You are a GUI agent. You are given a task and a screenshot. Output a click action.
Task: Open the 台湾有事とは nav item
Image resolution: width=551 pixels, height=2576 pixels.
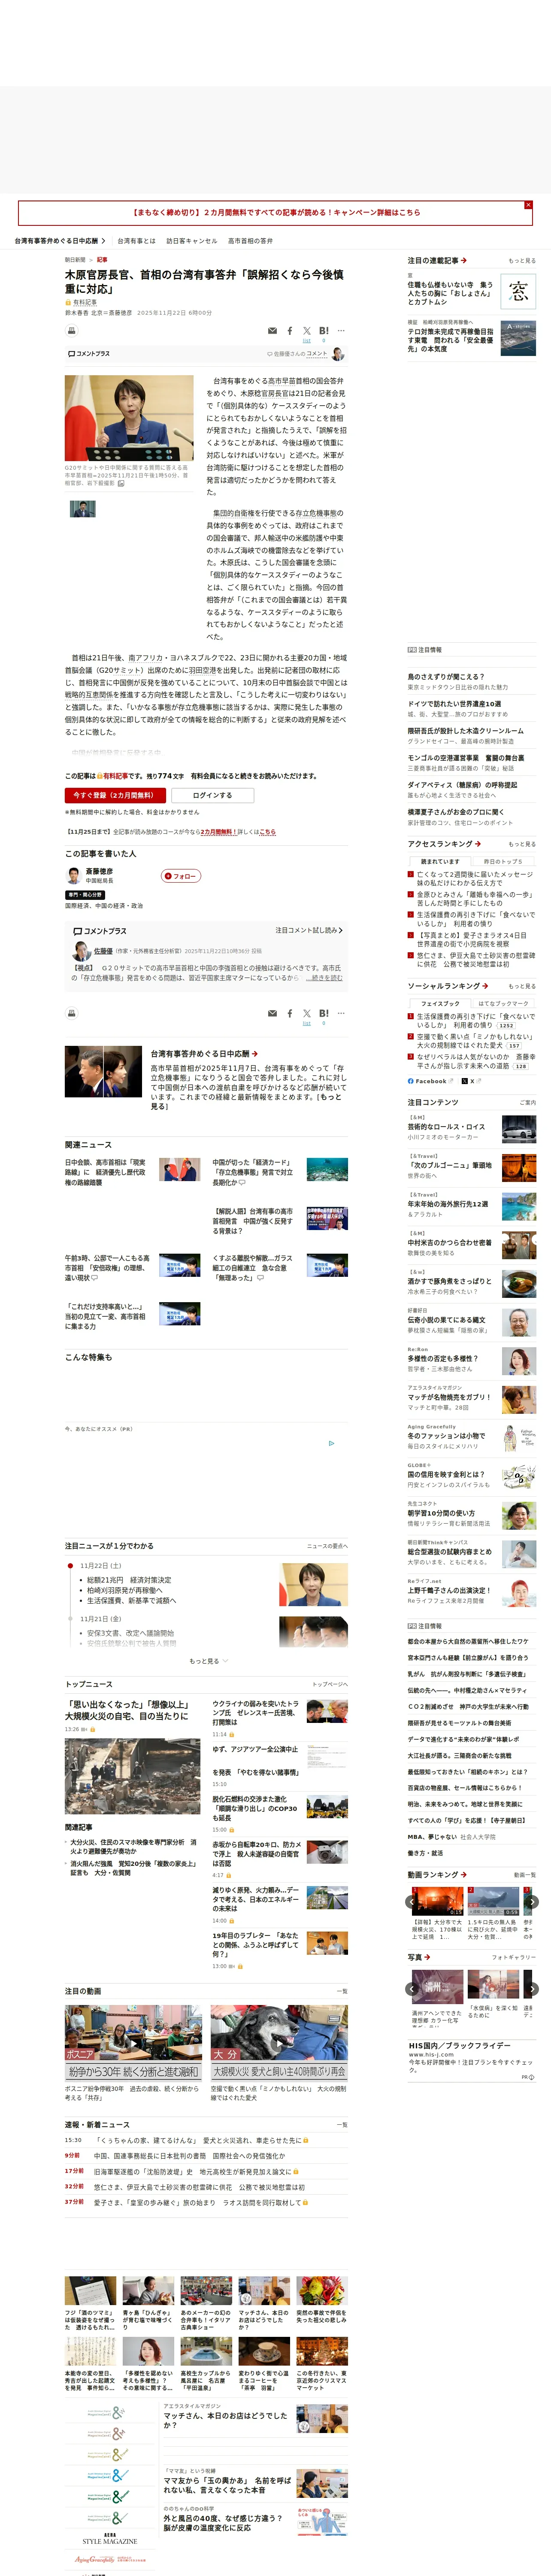(x=136, y=240)
